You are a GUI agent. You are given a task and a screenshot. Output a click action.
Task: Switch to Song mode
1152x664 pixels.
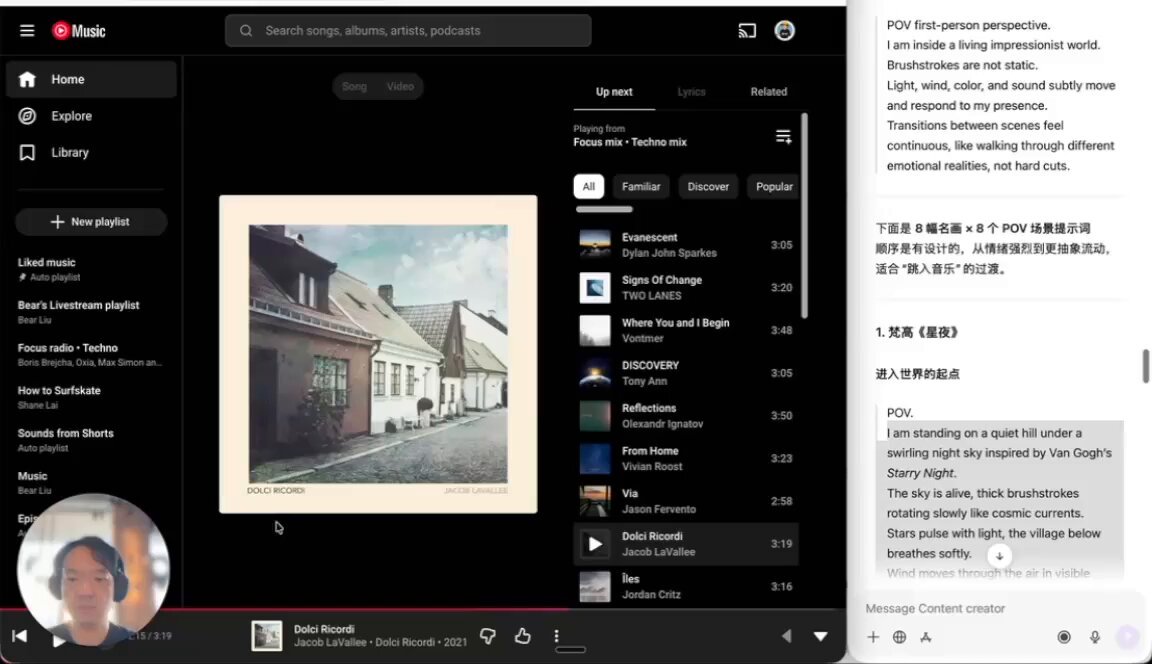354,87
